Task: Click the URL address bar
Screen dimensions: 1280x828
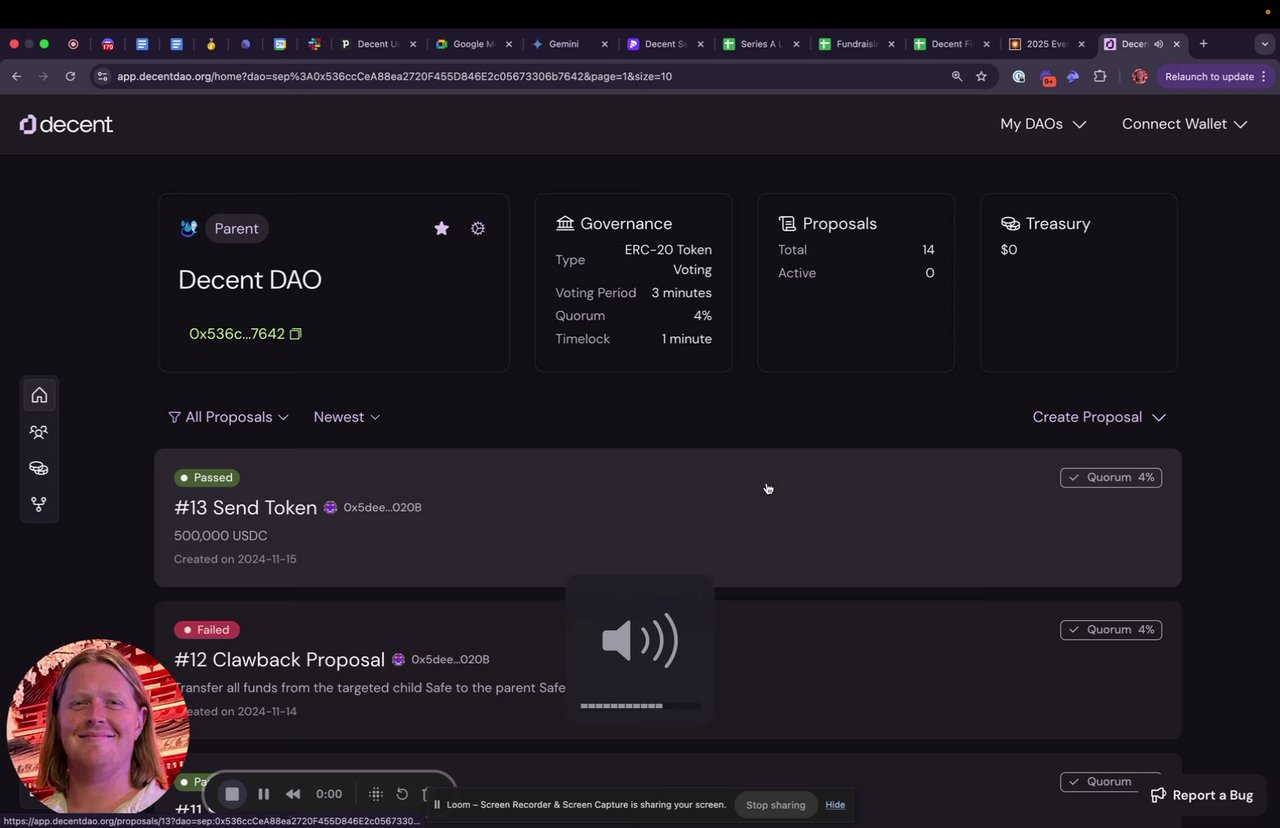Action: tap(520, 76)
